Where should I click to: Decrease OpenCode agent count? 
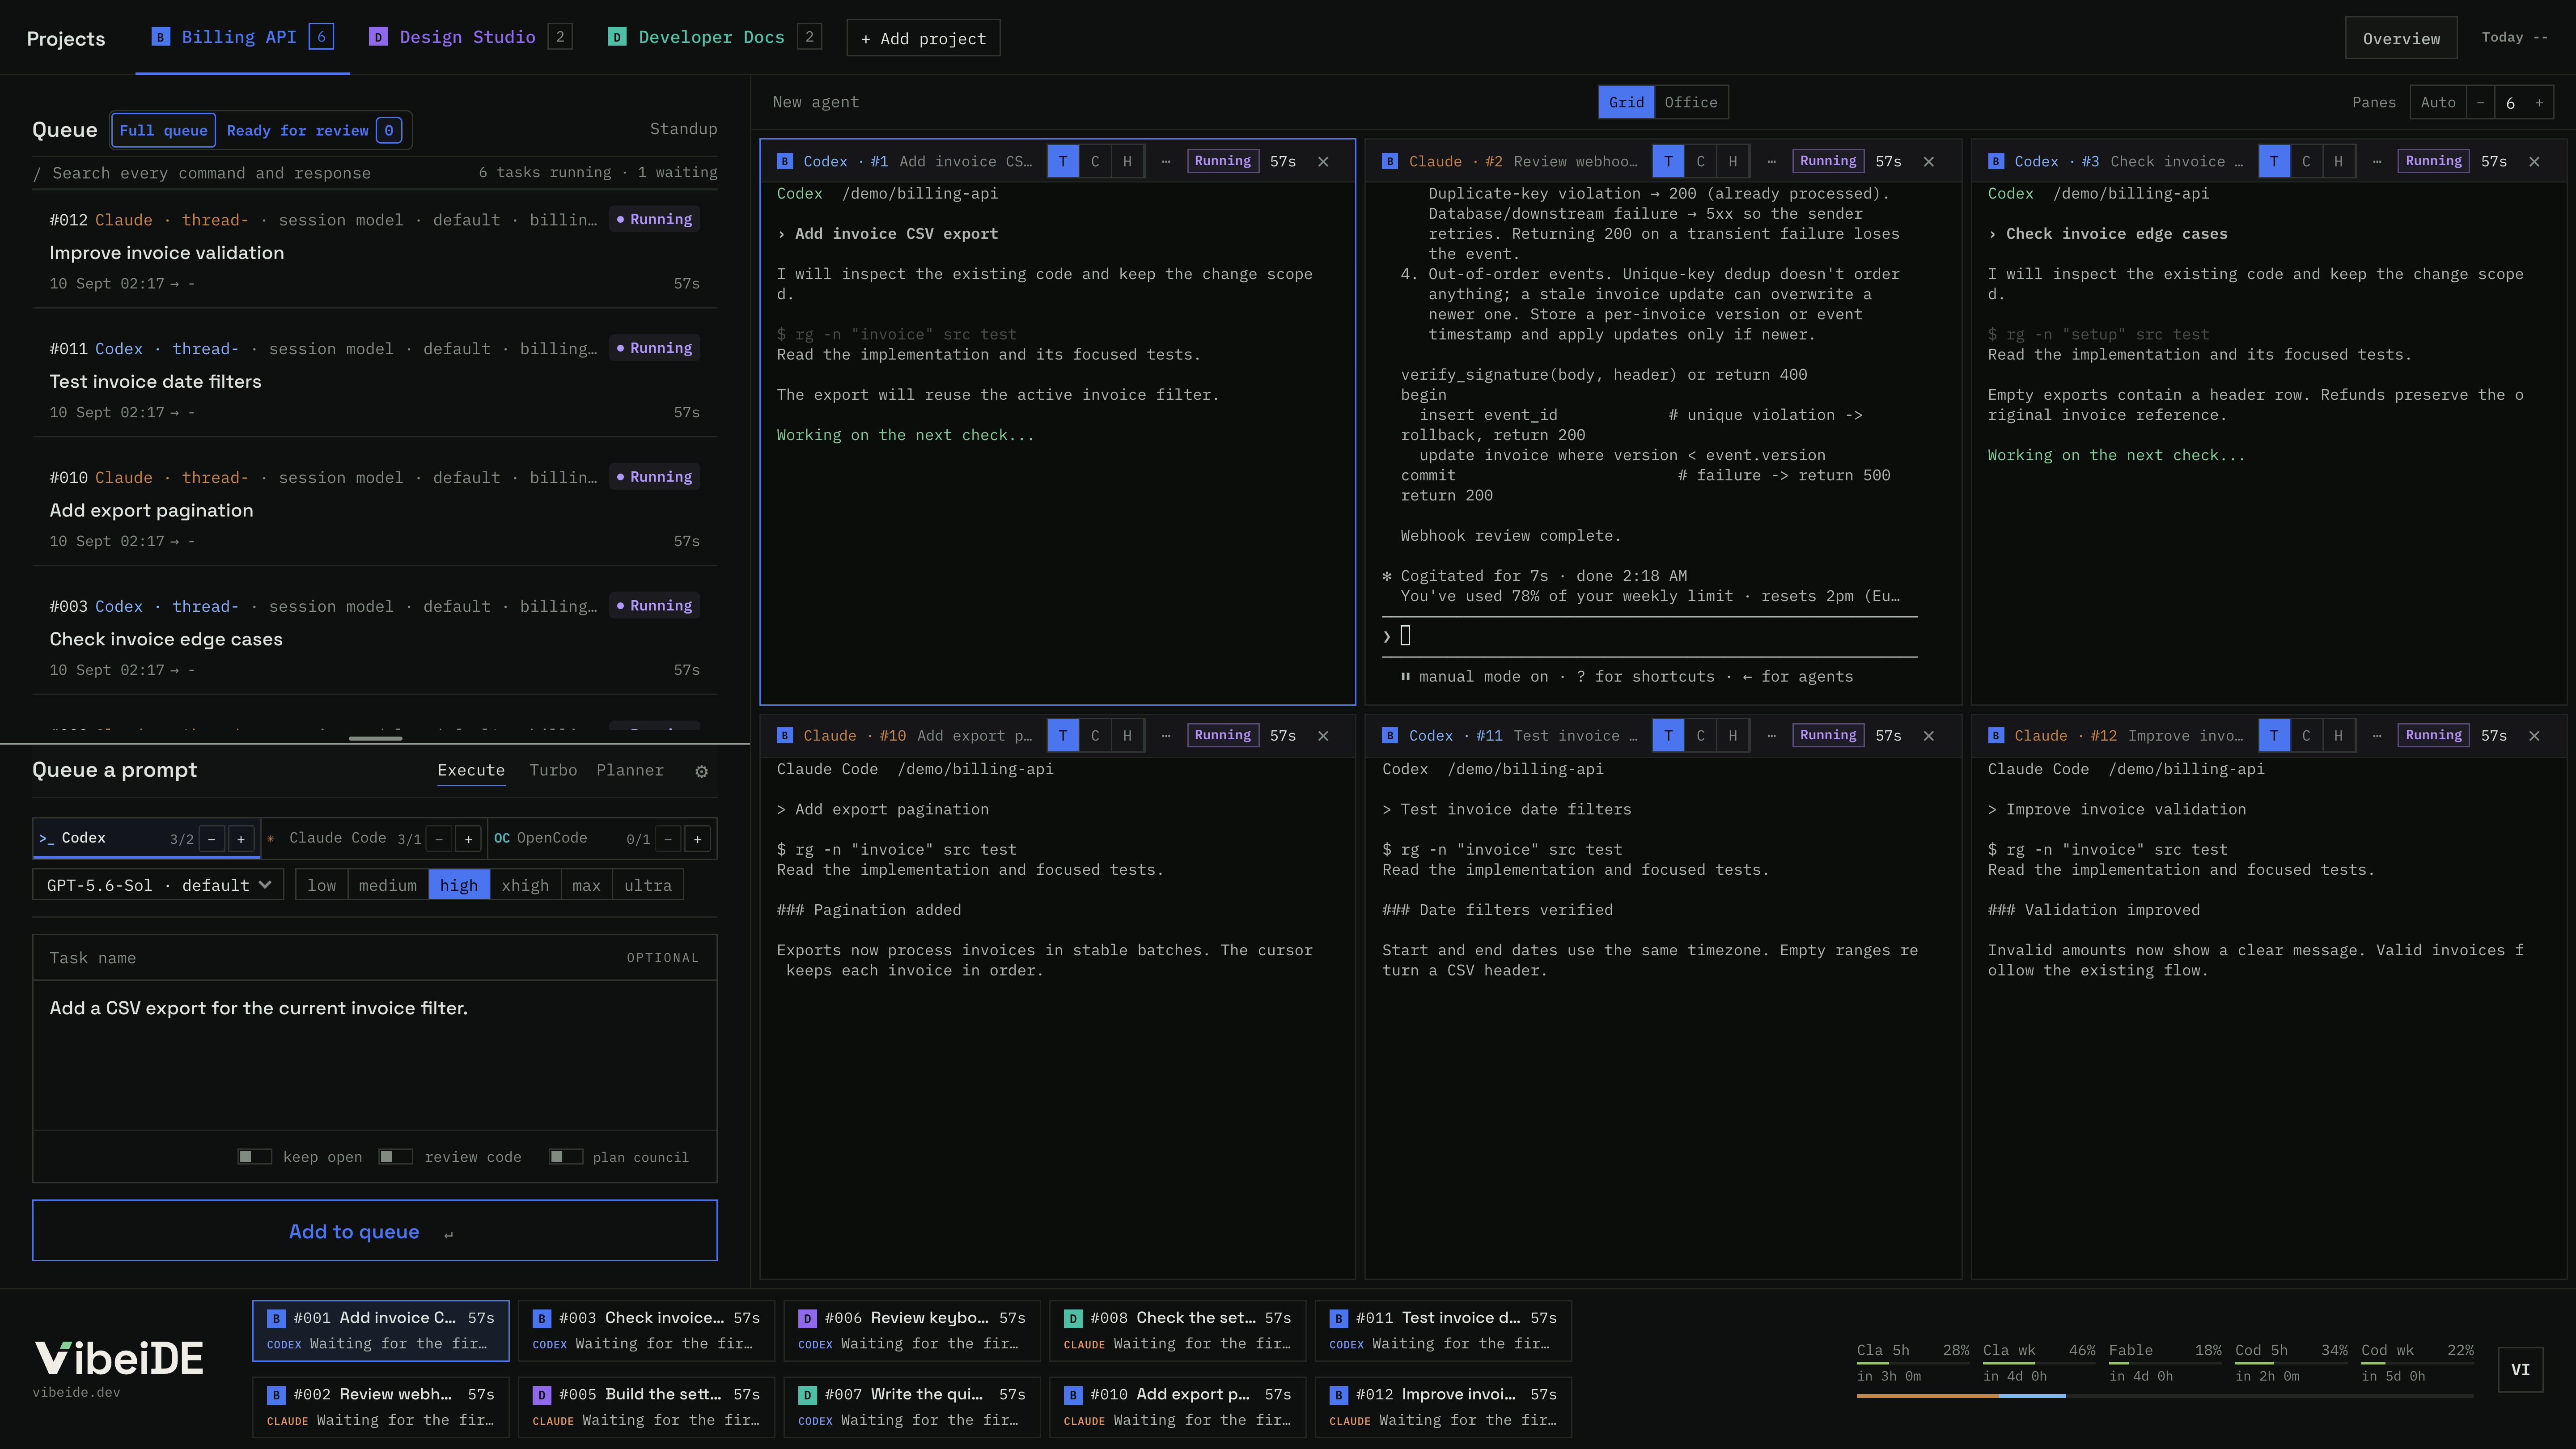click(x=668, y=838)
